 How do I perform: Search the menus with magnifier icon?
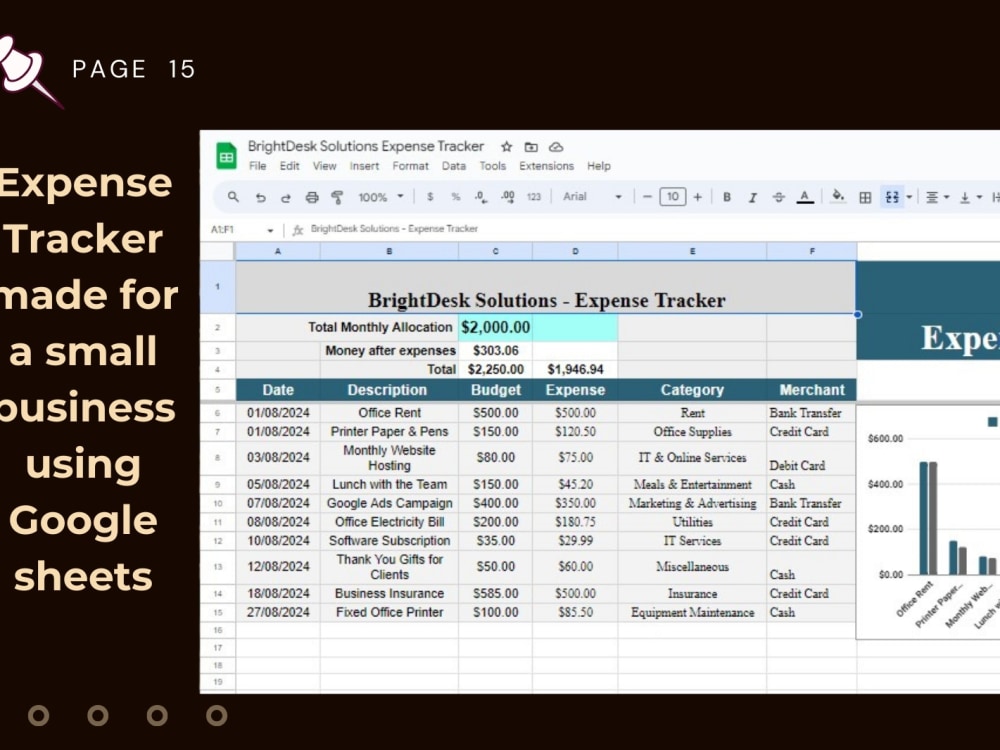[x=233, y=197]
